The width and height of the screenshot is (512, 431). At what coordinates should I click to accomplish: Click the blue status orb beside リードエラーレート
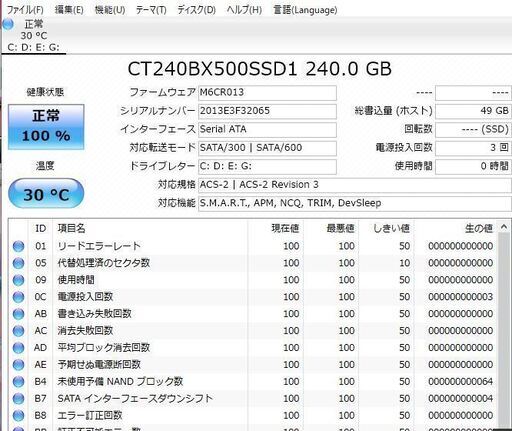click(x=18, y=246)
